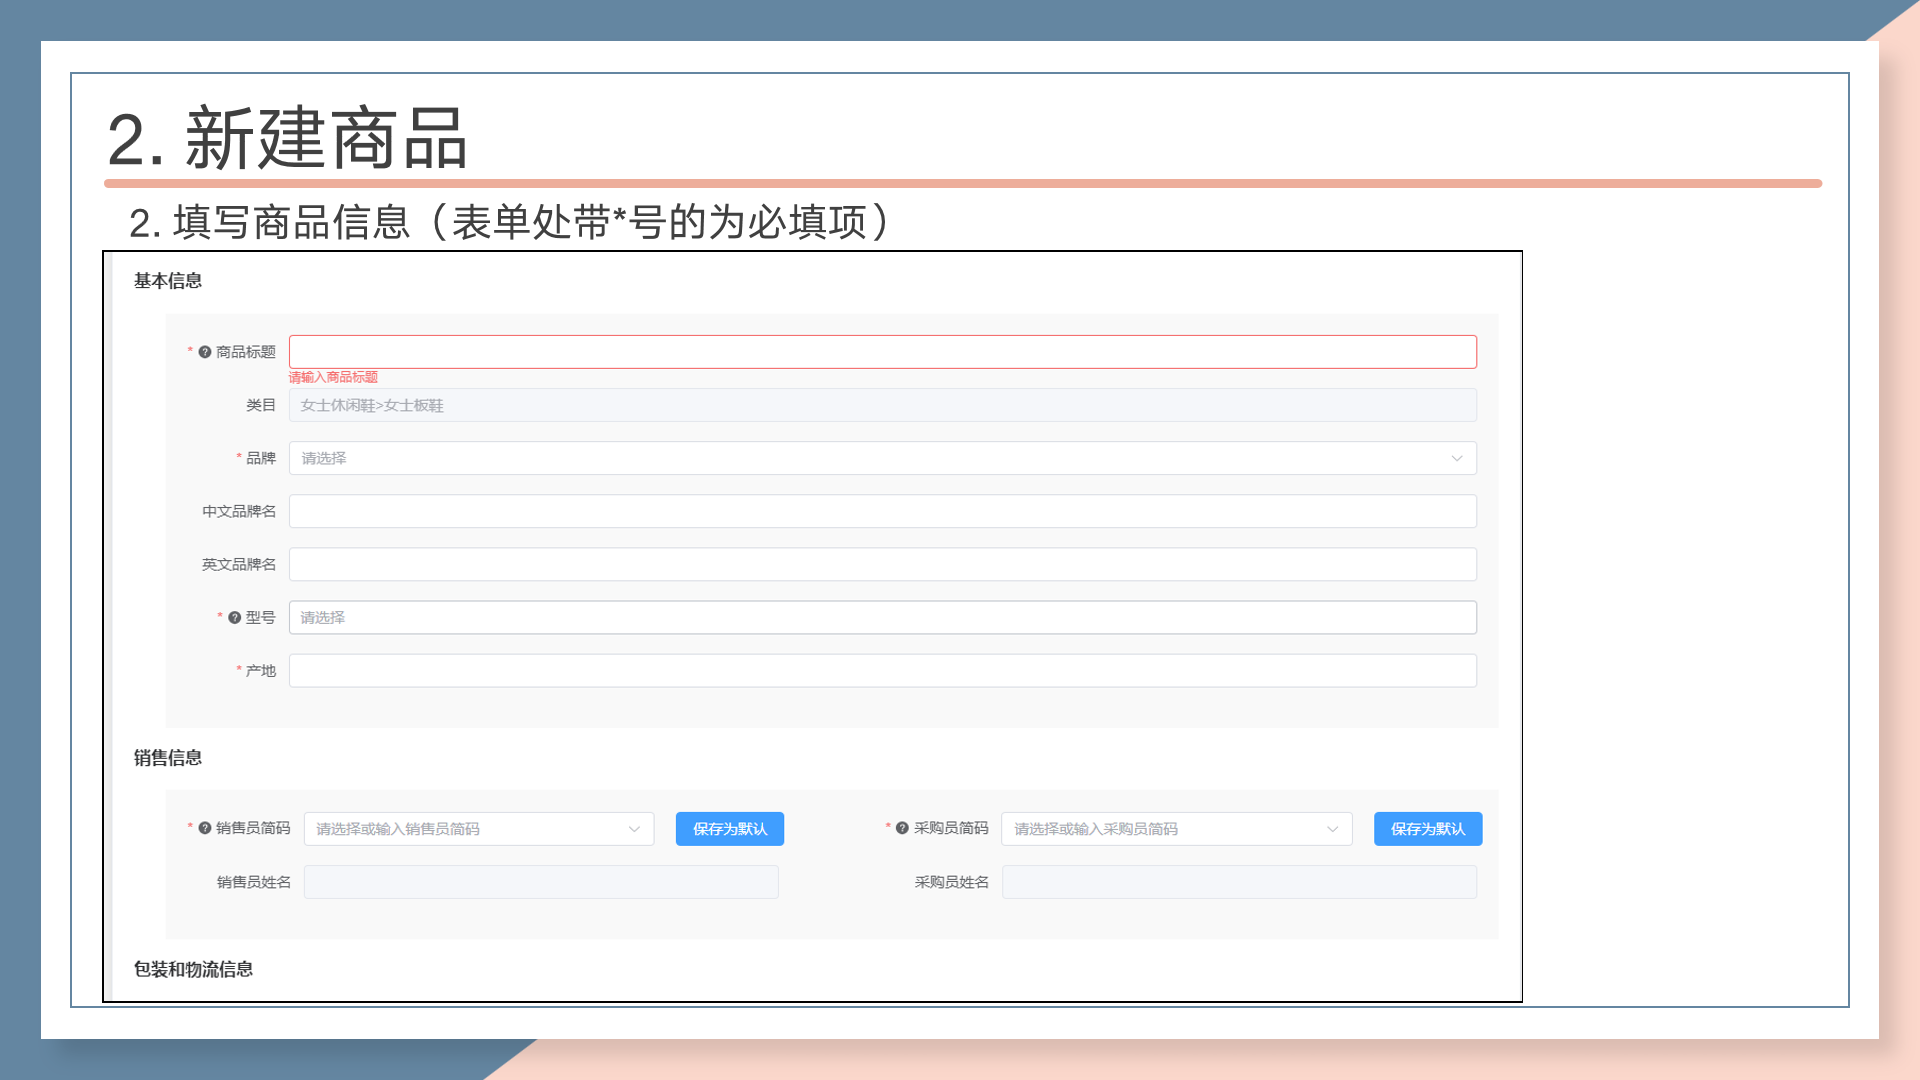The image size is (1920, 1080).
Task: Click help icon beside 商品标题 label
Action: tap(205, 352)
